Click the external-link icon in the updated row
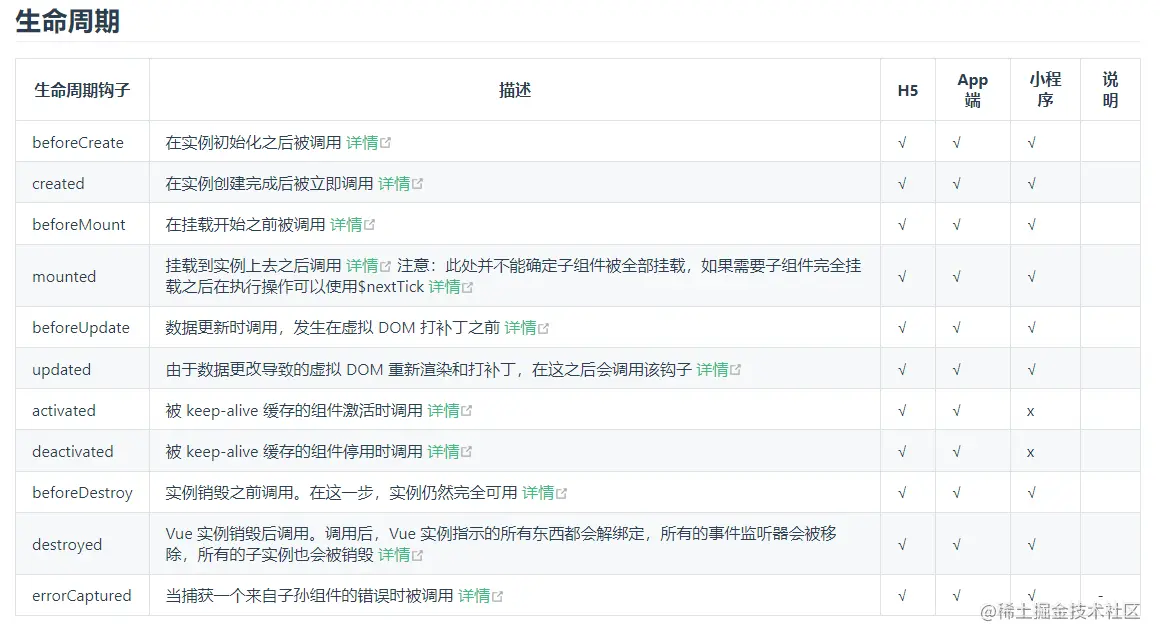 pos(735,369)
